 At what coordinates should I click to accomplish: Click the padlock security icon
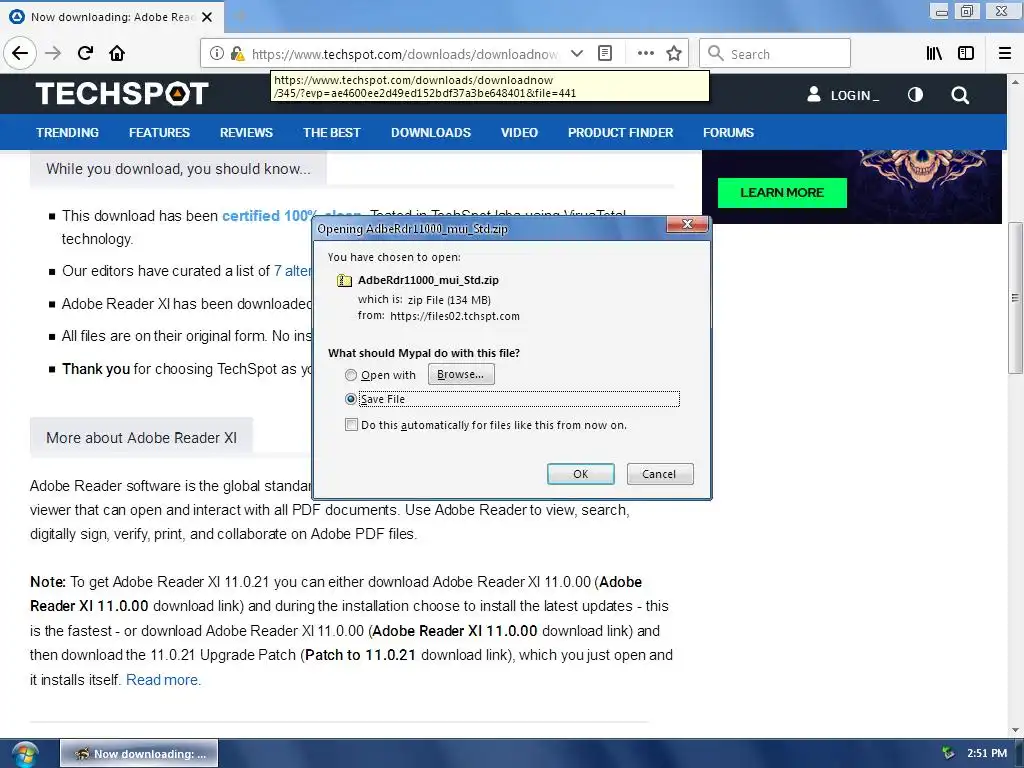(237, 54)
